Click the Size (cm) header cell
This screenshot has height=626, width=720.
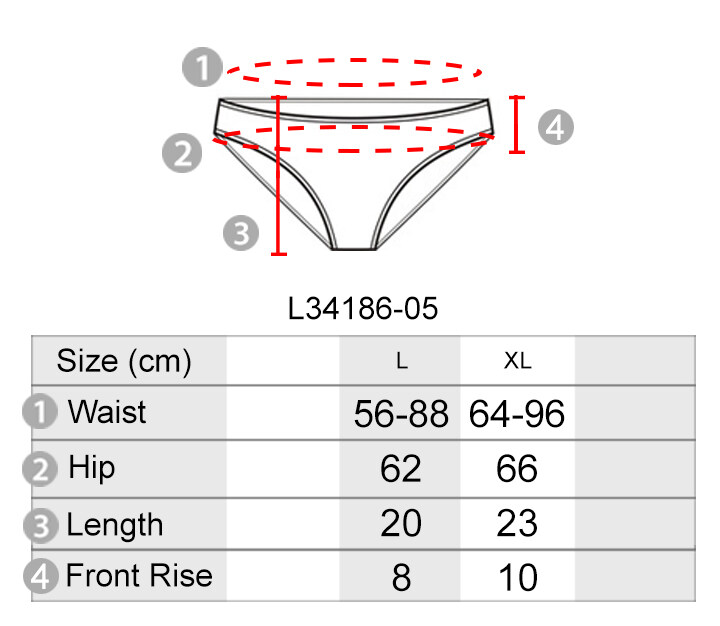point(124,360)
